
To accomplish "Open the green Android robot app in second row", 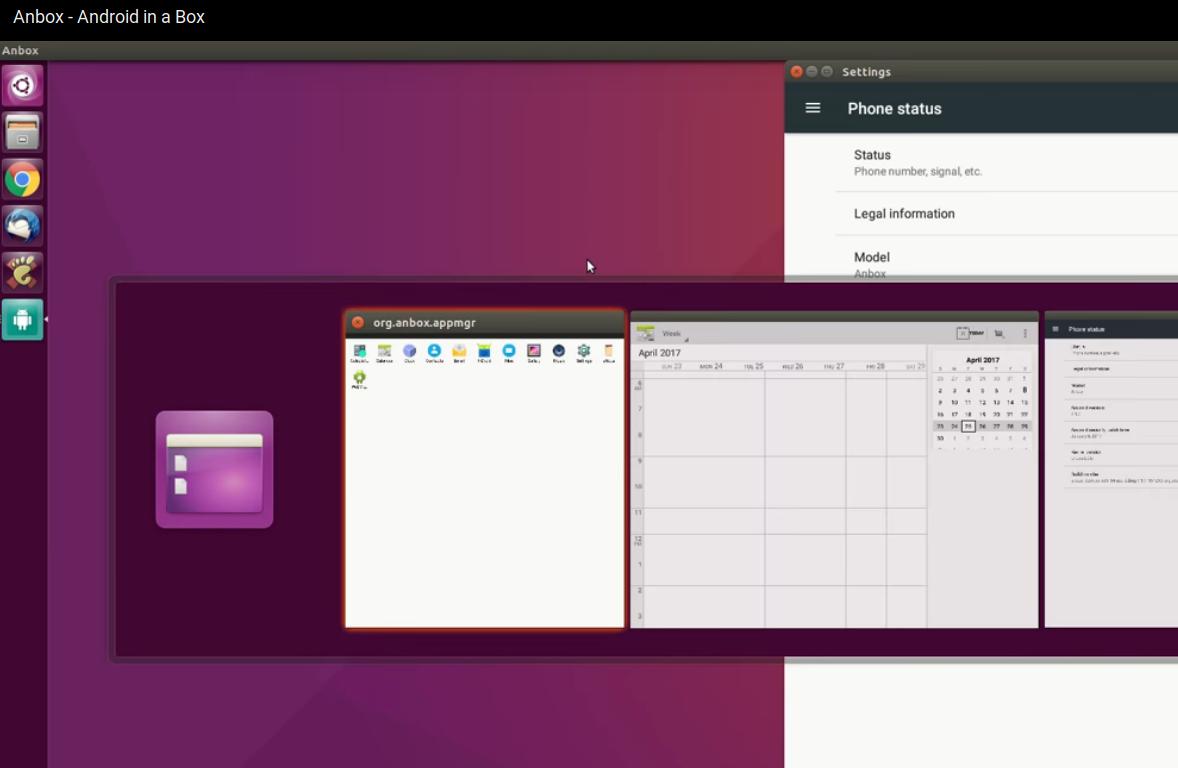I will pos(359,379).
